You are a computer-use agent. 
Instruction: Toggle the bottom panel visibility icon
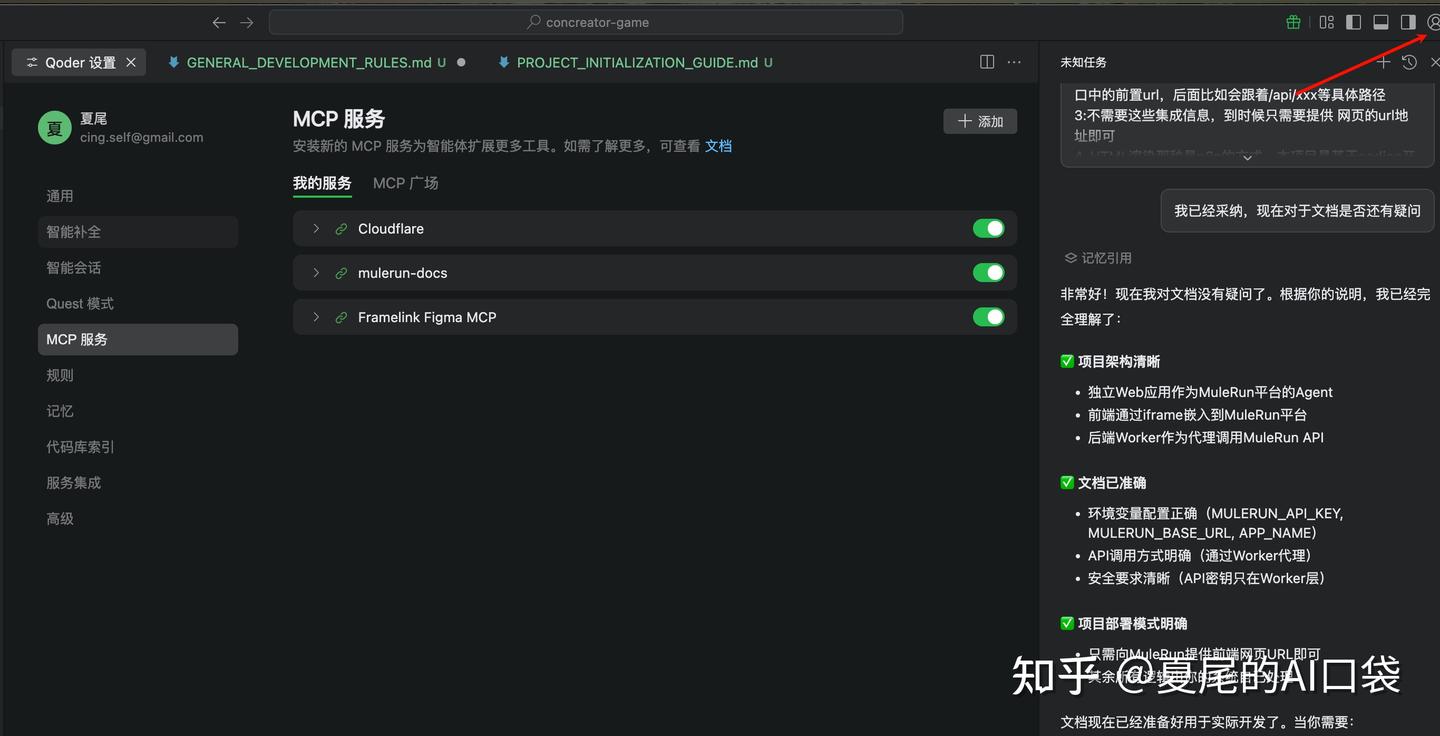1381,21
